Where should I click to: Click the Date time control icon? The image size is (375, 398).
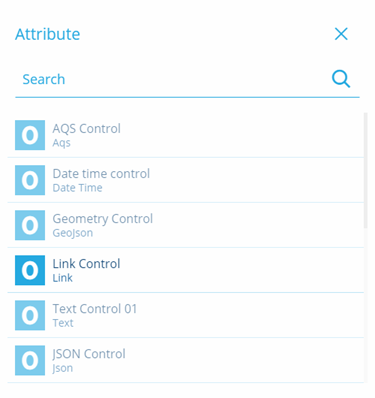[30, 180]
